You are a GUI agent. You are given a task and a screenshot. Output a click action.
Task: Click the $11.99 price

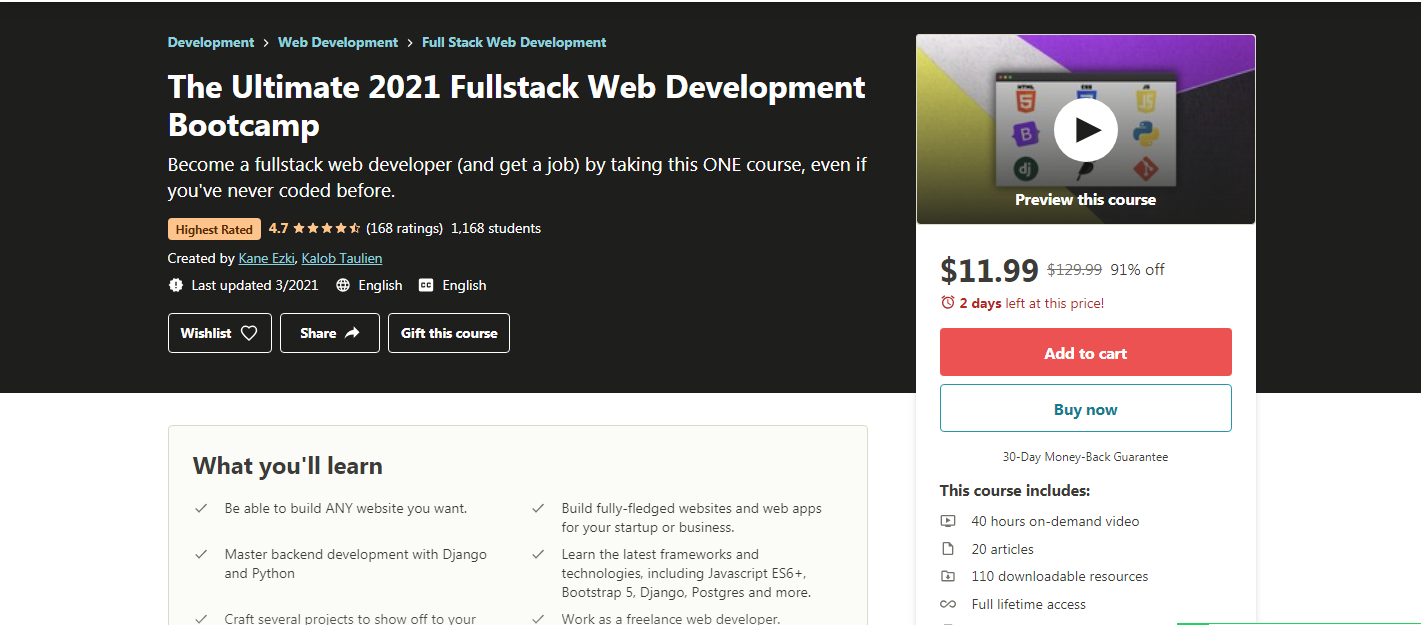click(989, 270)
